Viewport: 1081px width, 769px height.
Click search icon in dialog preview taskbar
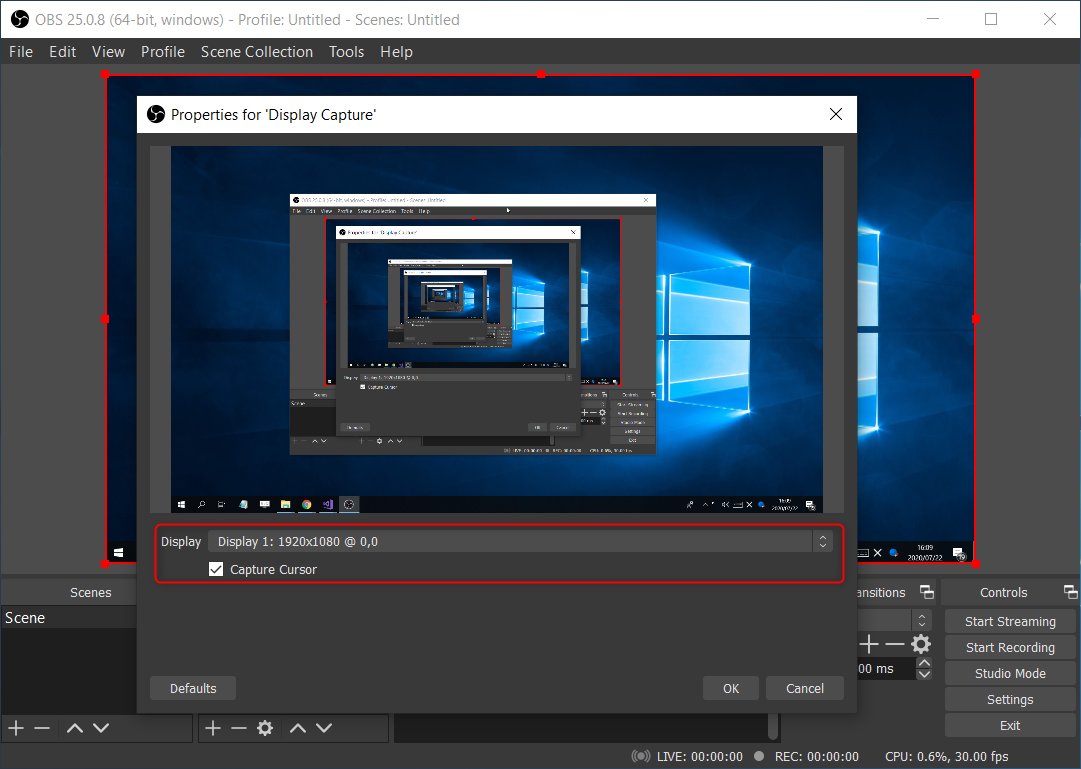click(x=201, y=505)
